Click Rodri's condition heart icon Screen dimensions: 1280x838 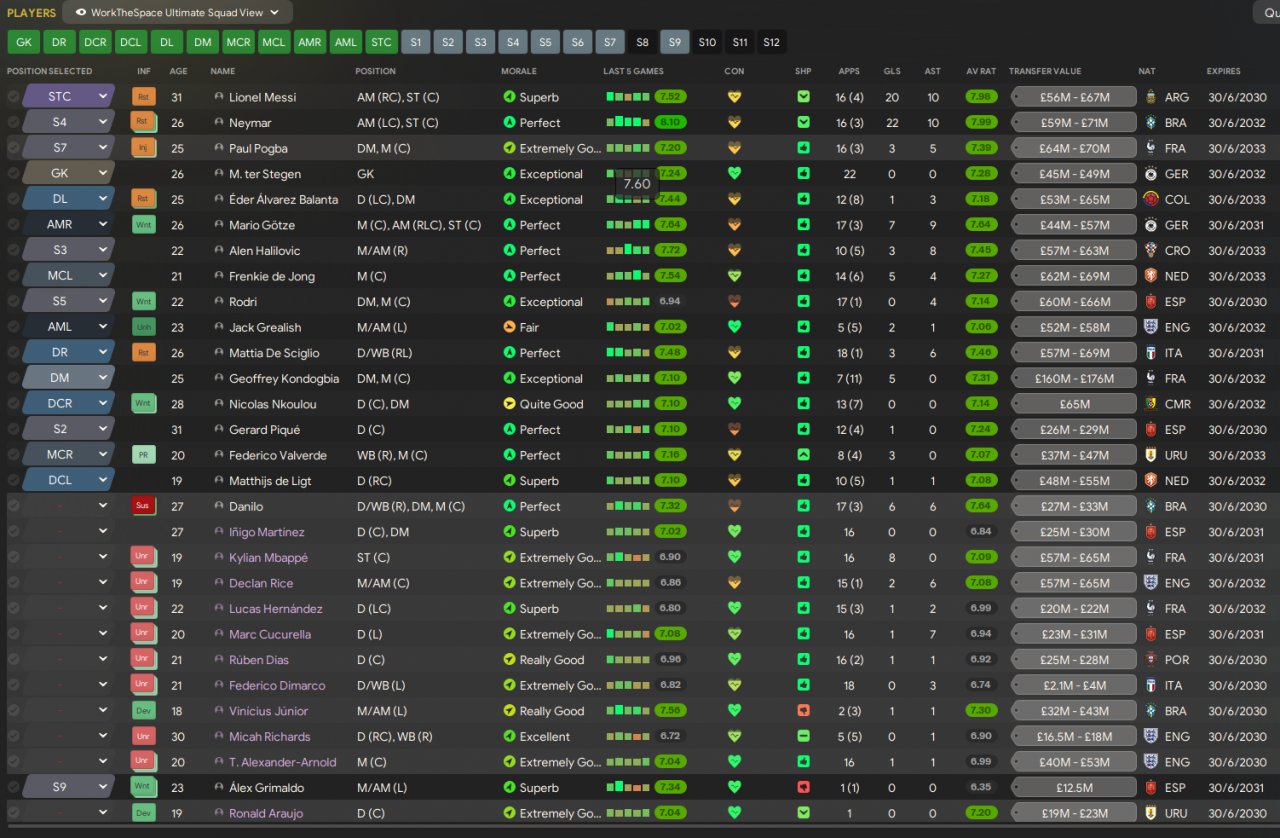coord(734,302)
